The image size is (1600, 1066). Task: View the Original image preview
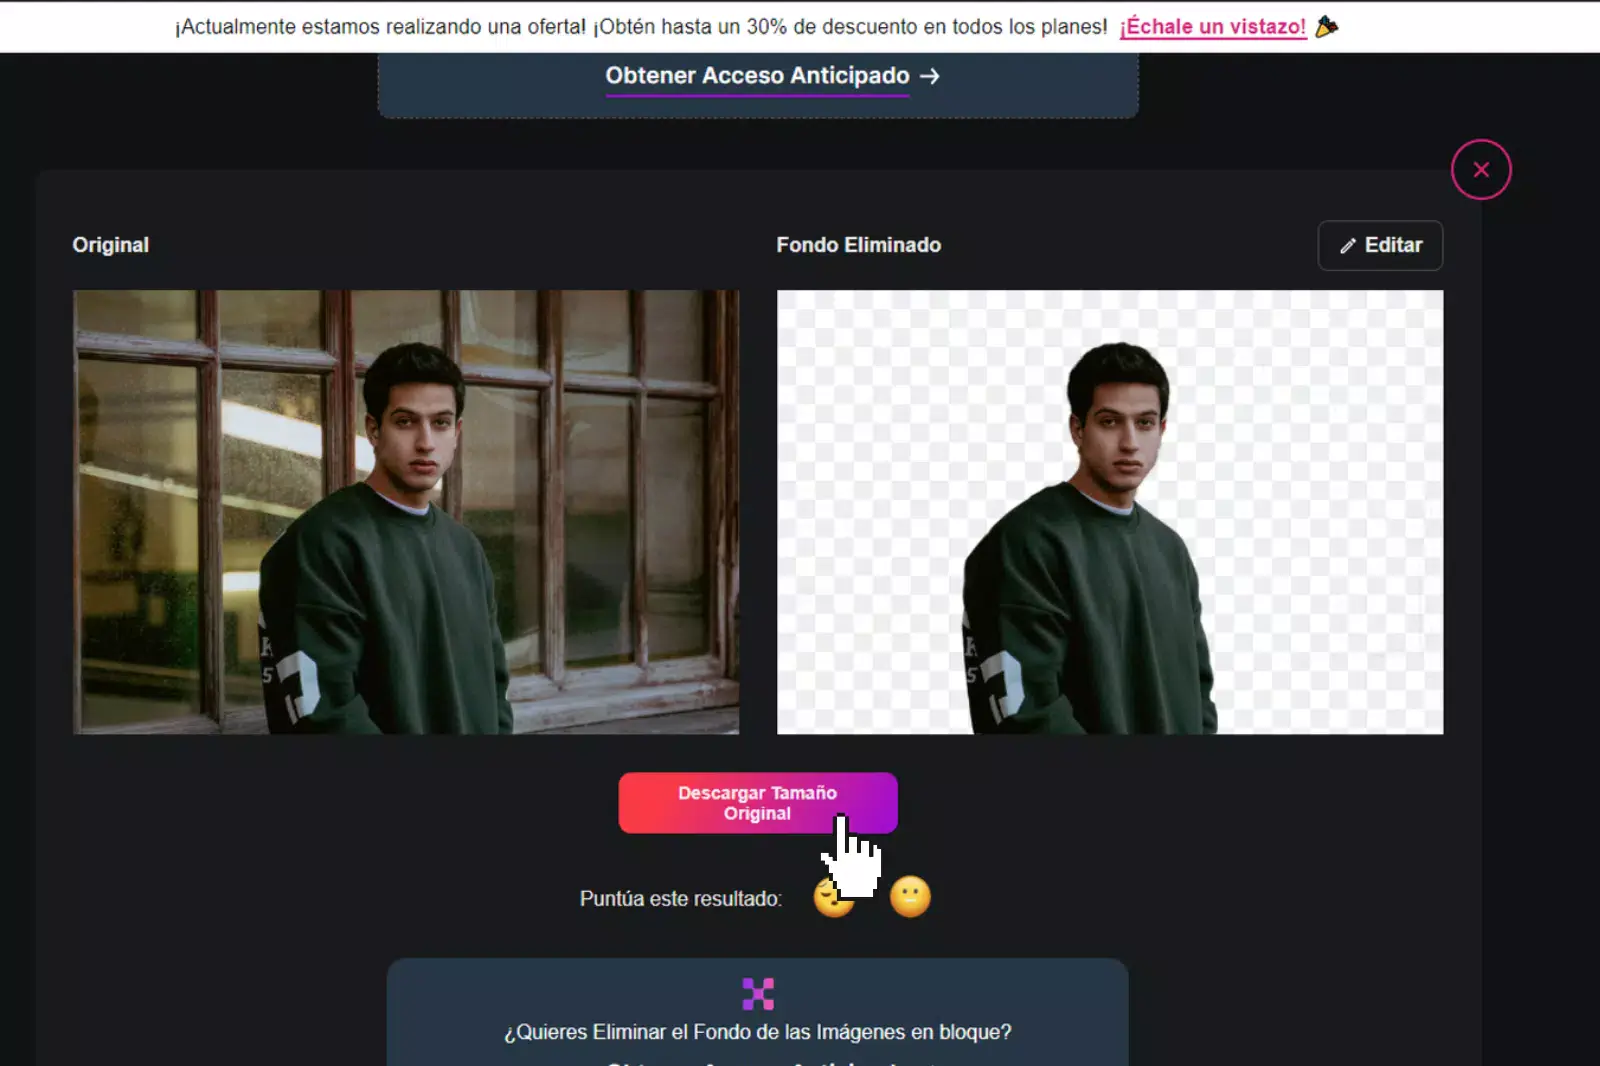click(405, 511)
